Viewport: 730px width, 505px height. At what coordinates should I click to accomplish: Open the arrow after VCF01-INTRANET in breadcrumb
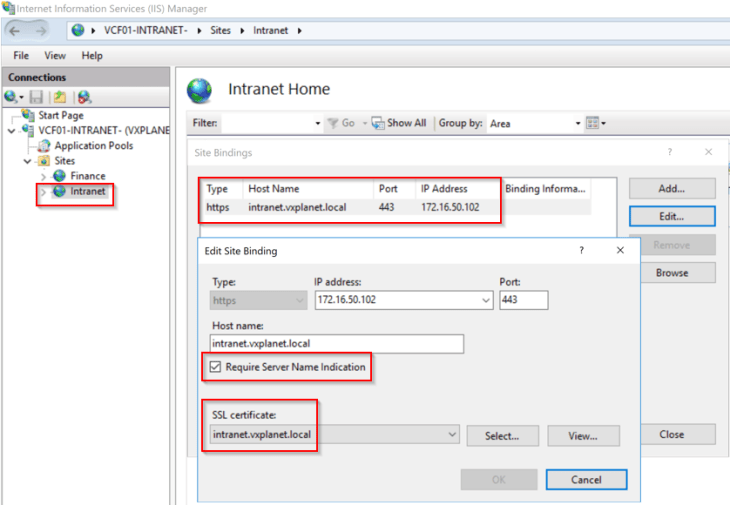coord(199,31)
